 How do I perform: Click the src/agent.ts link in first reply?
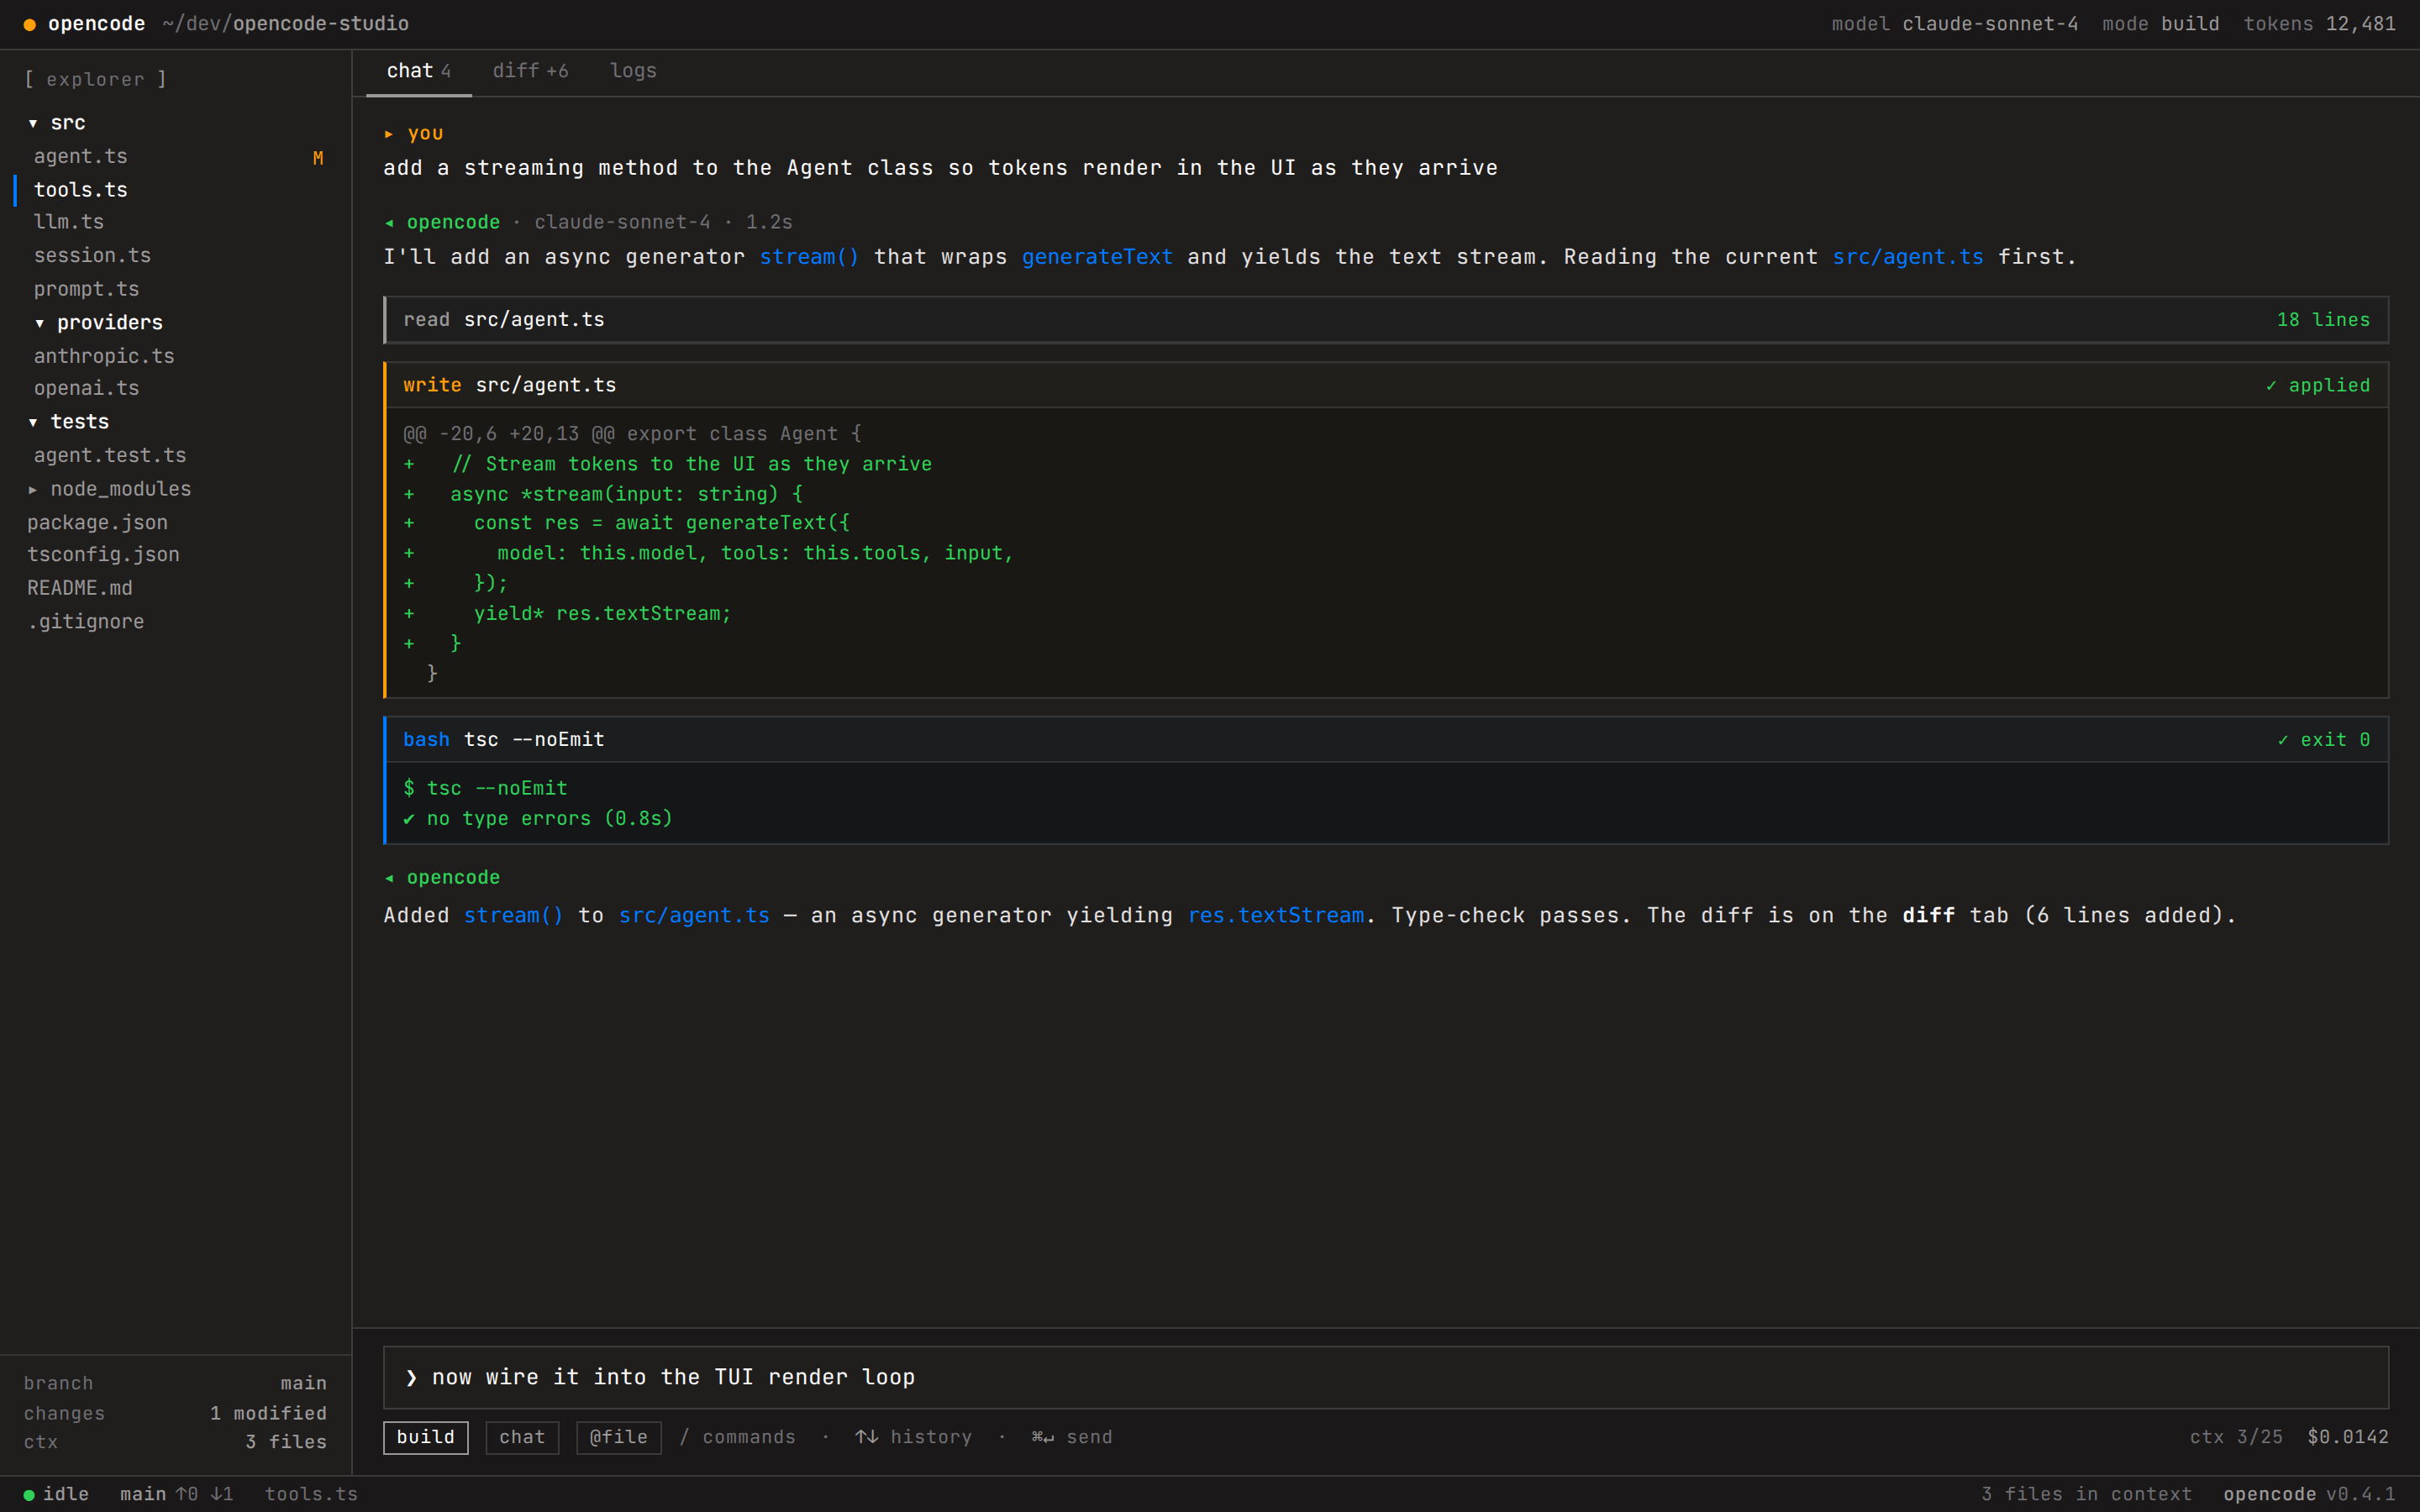pyautogui.click(x=1907, y=257)
